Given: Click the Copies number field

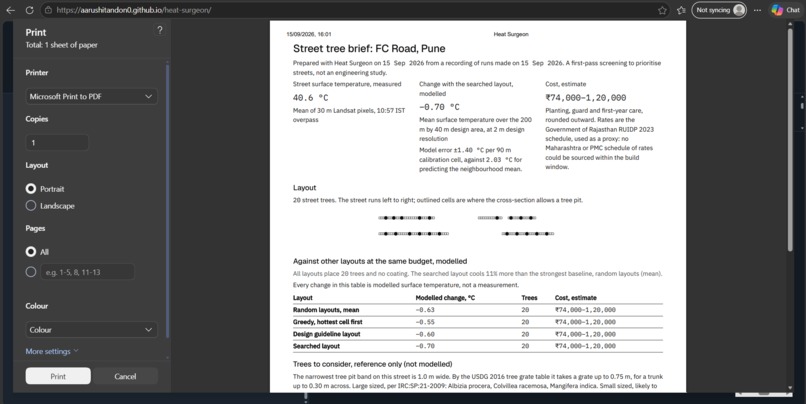Looking at the screenshot, I should click(57, 142).
